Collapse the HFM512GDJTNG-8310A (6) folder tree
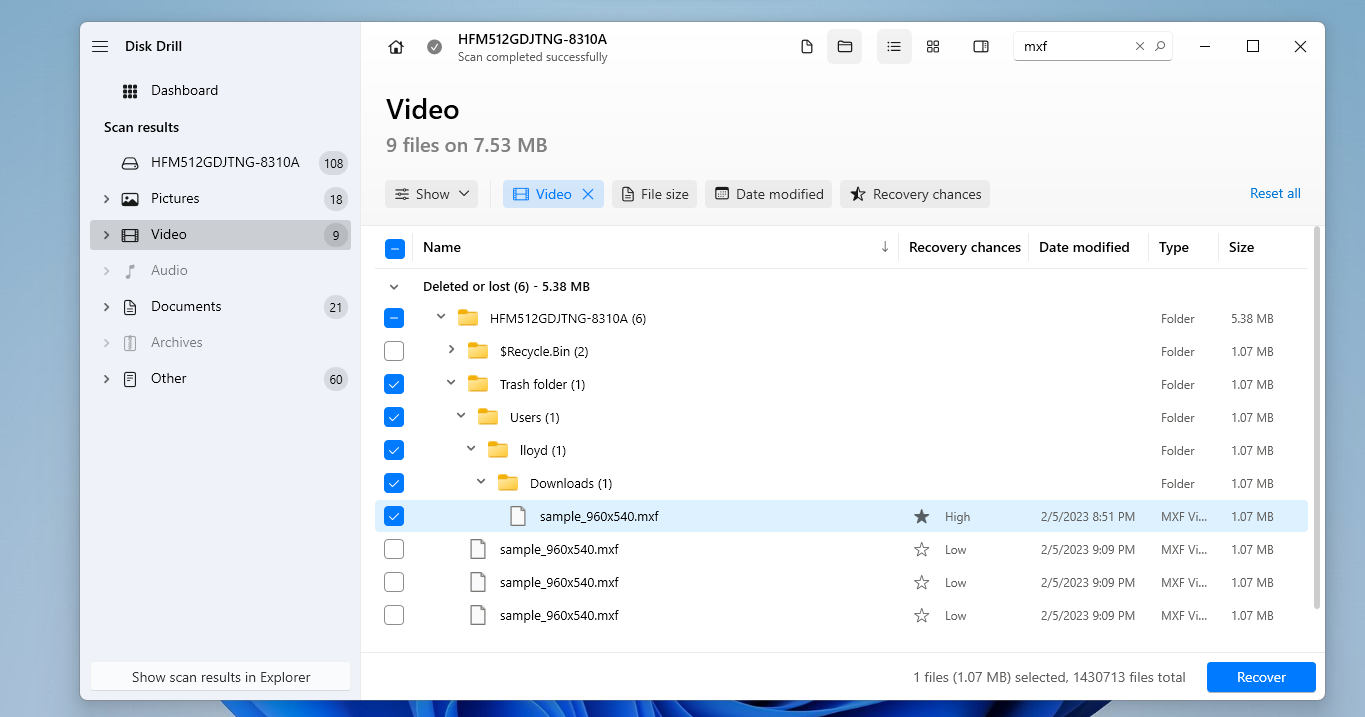Viewport: 1365px width, 717px height. [x=441, y=317]
